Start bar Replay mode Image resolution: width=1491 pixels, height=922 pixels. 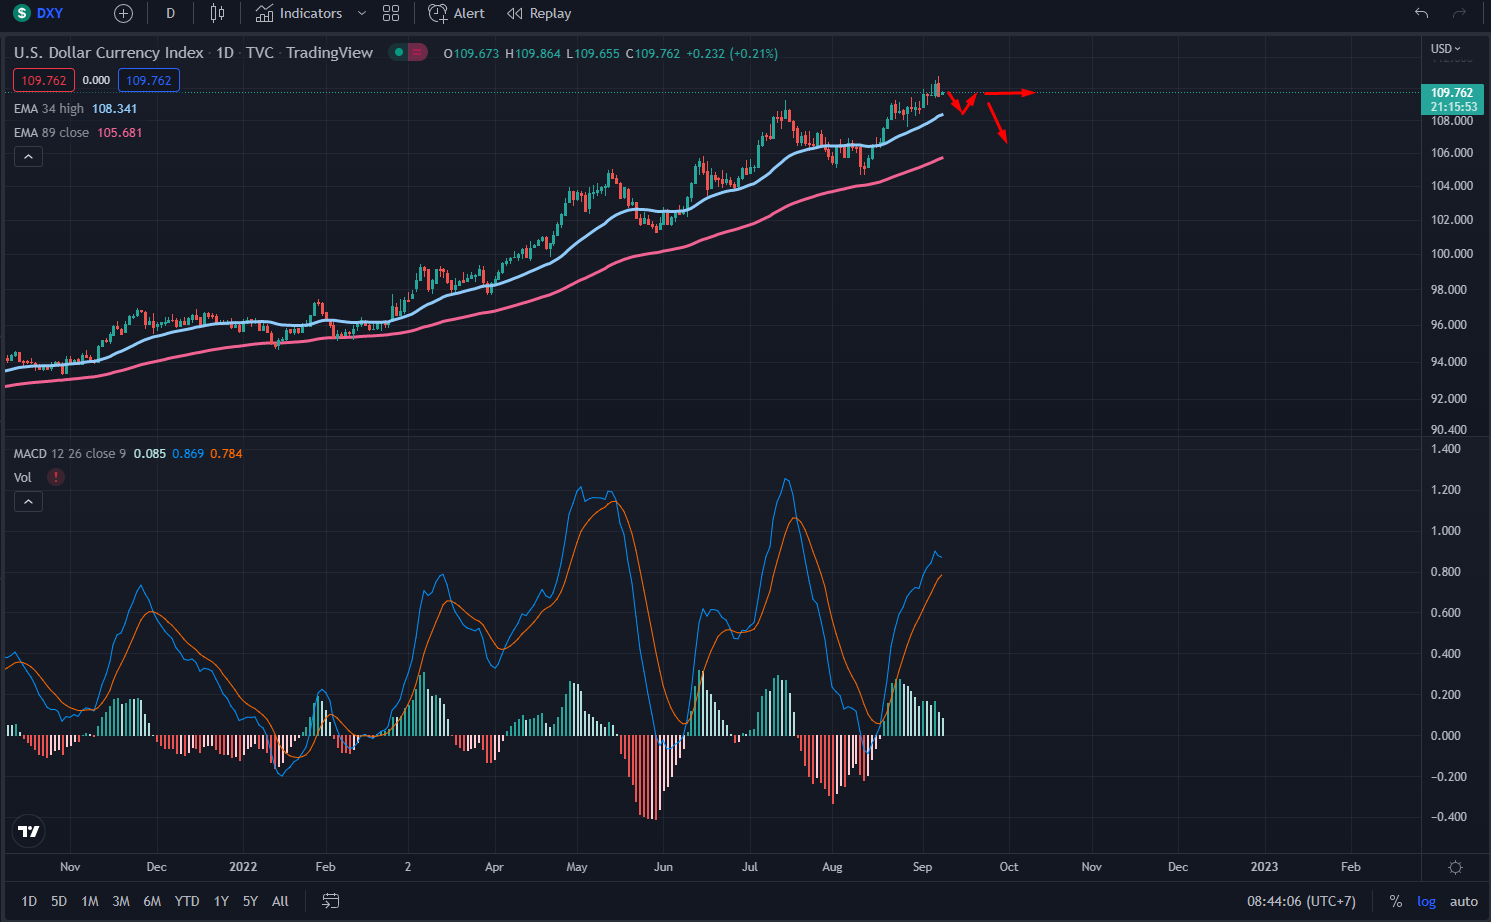539,14
